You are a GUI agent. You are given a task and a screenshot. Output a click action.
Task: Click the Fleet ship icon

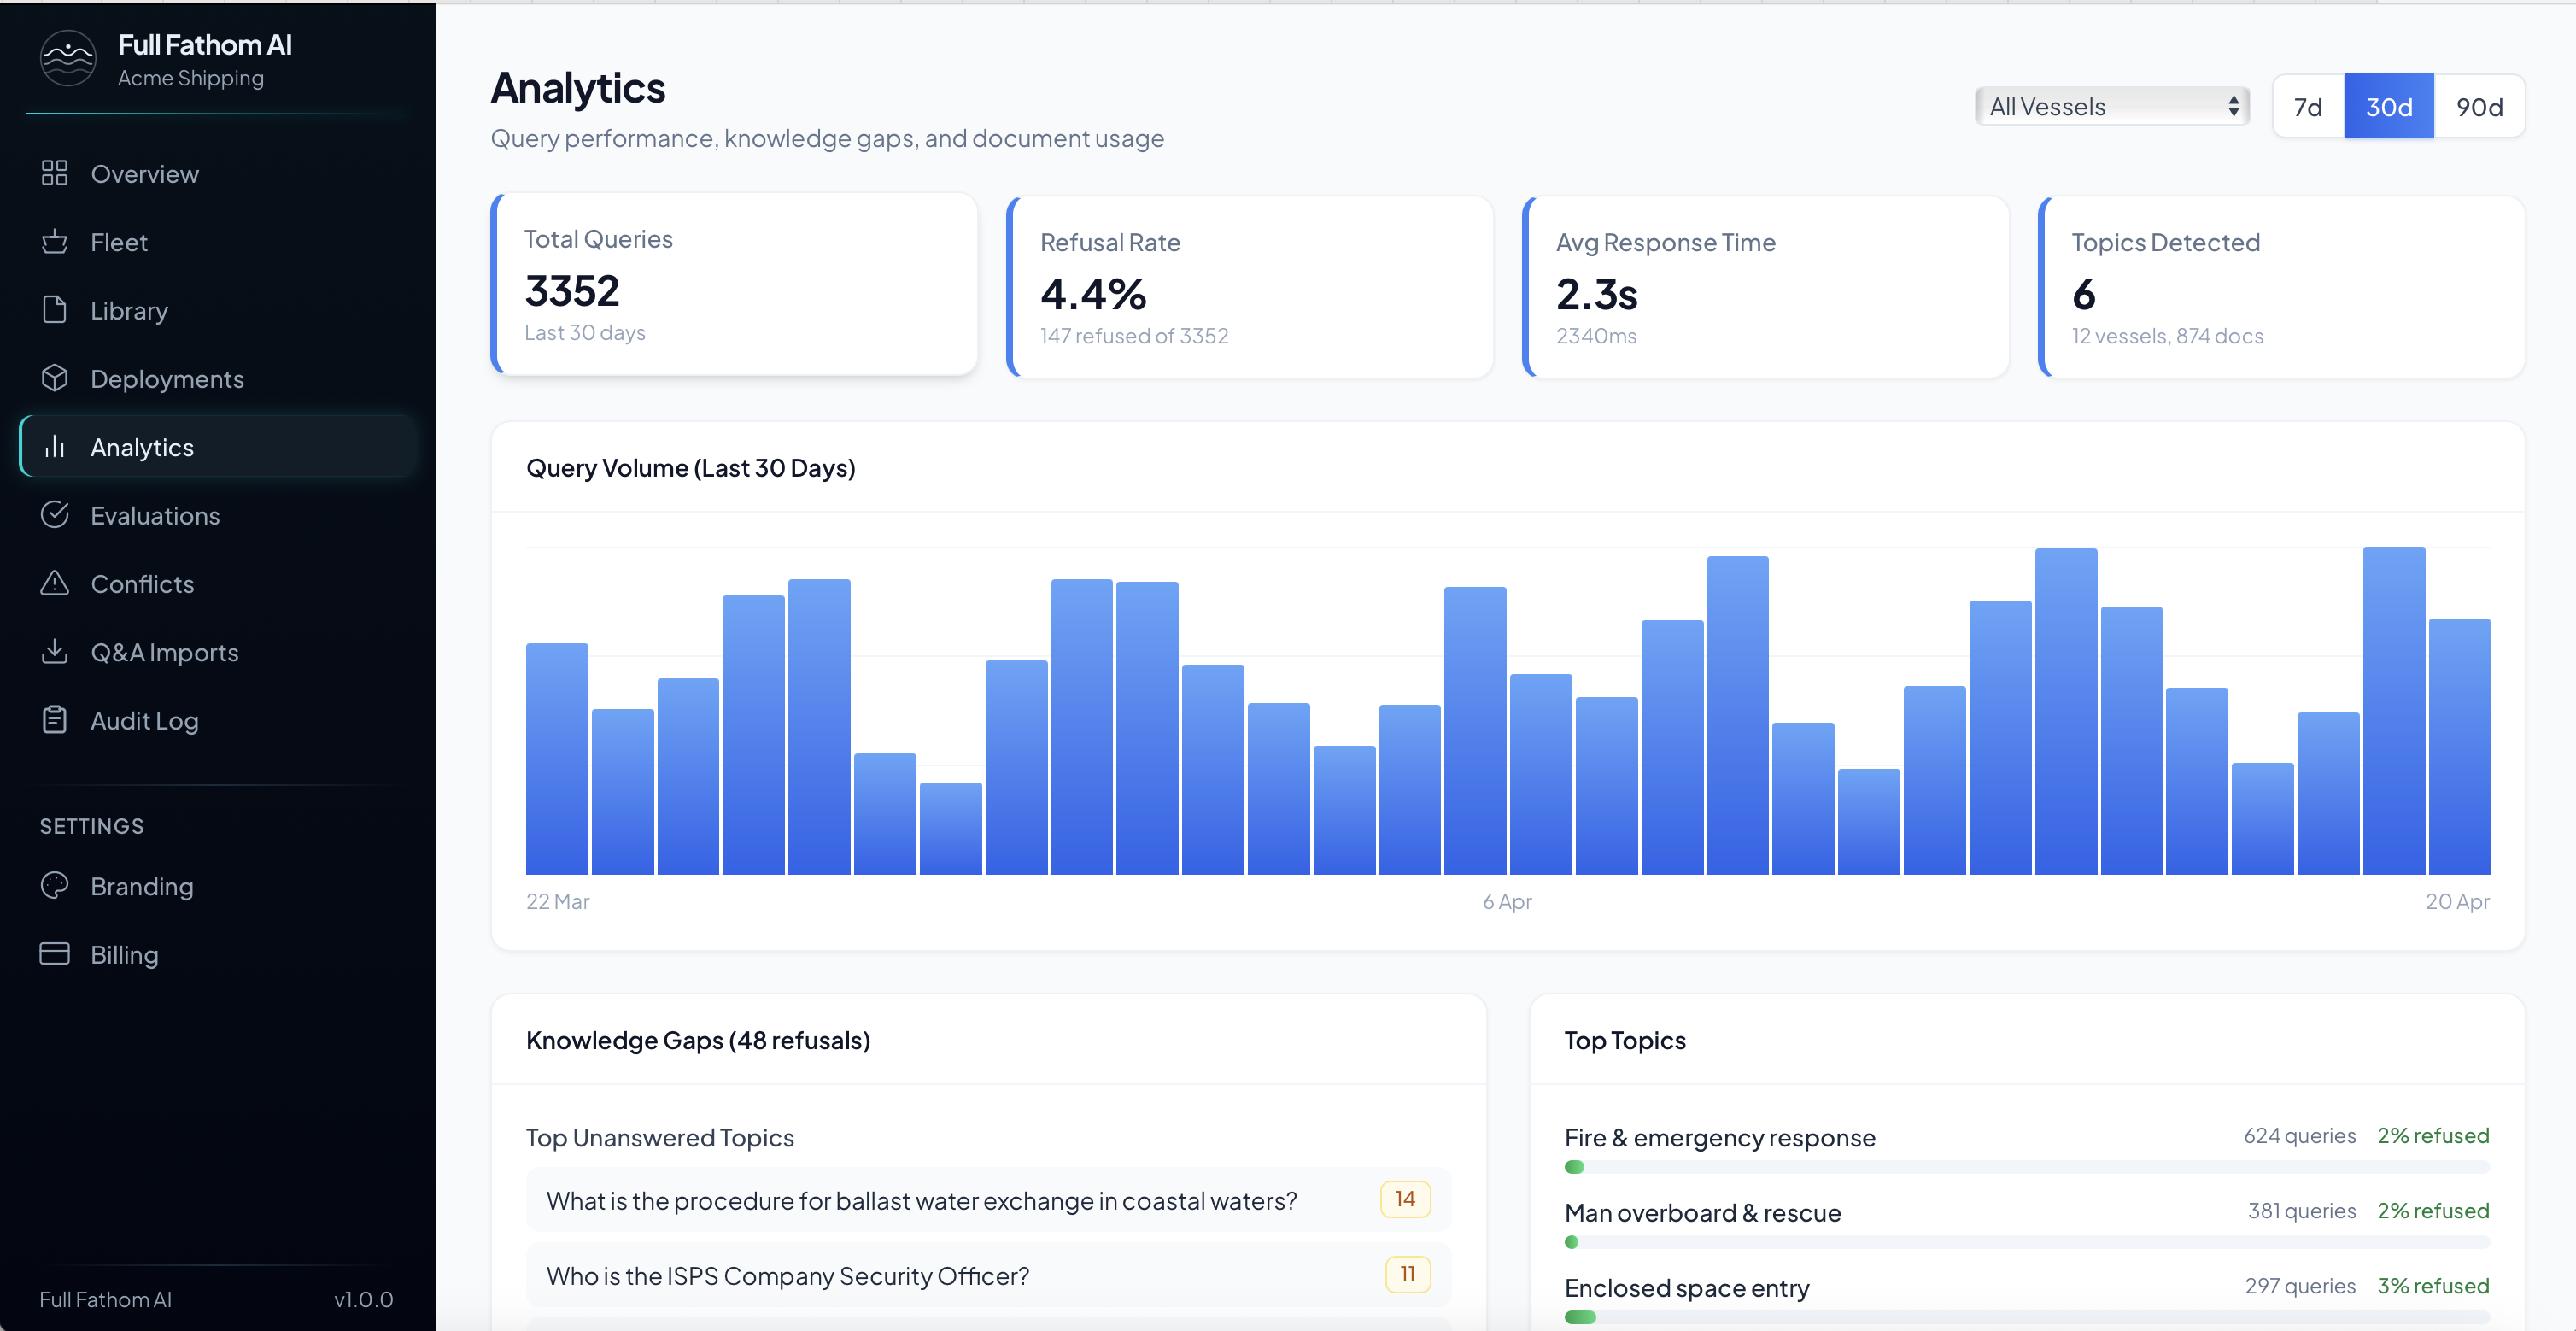pos(54,241)
